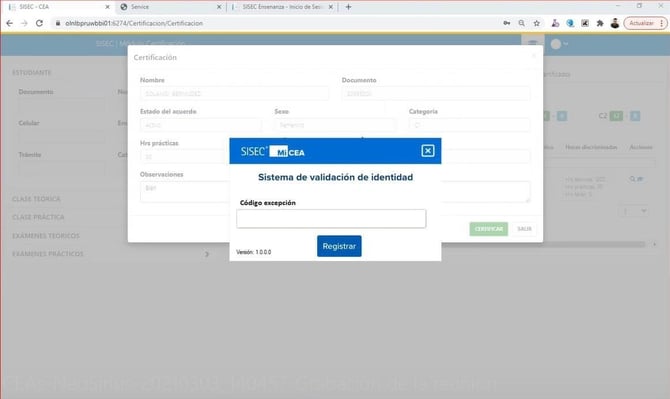Click the Código excepción input field
670x399 pixels.
point(331,219)
